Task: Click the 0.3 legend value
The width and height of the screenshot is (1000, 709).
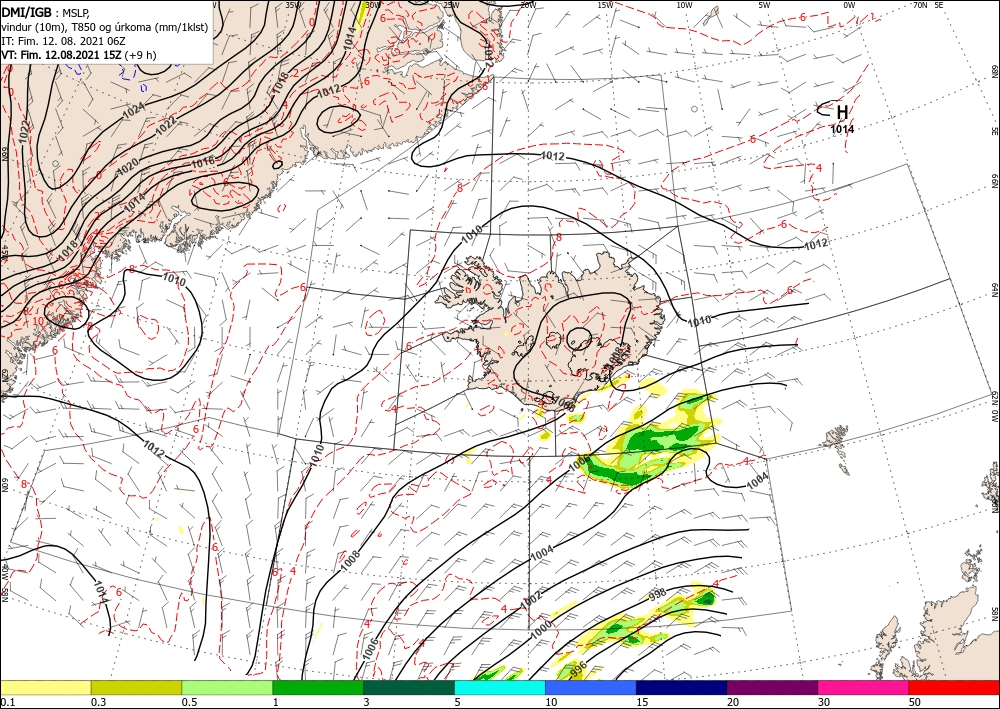Action: click(98, 702)
